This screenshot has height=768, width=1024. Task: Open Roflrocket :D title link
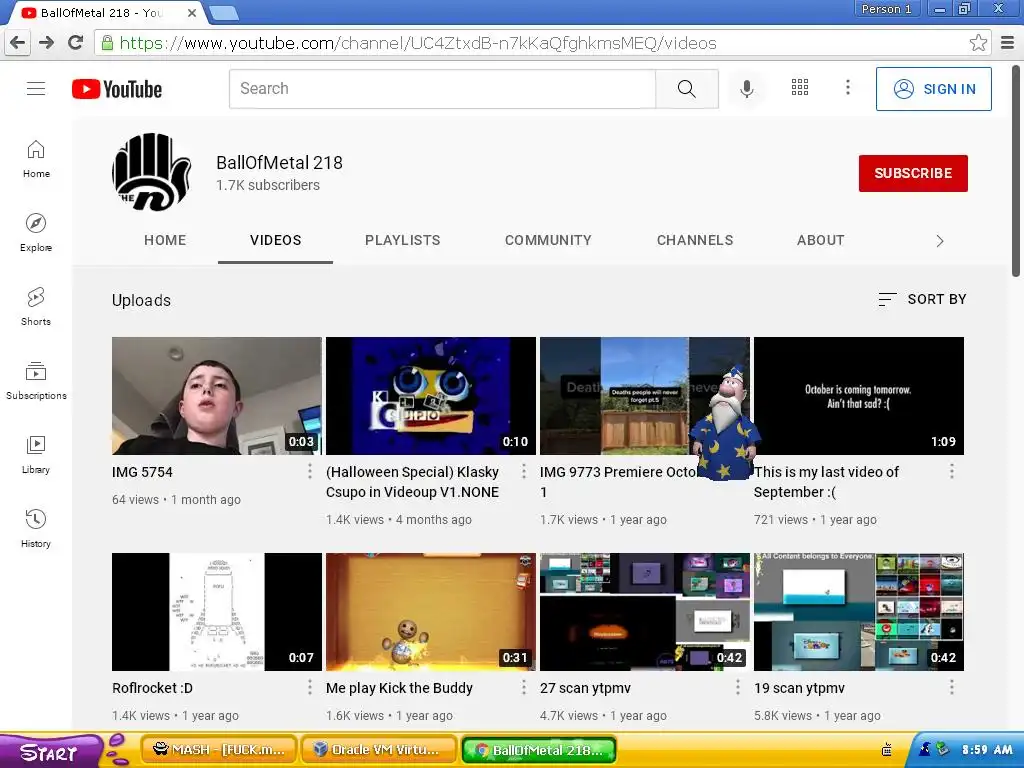click(152, 688)
